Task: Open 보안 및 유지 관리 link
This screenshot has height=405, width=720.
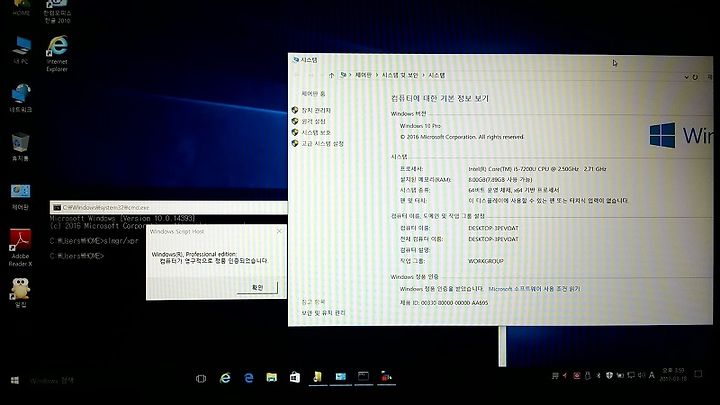Action: click(323, 313)
